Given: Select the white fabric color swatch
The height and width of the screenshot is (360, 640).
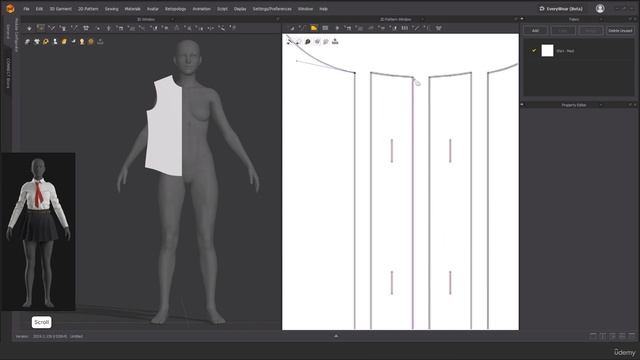Looking at the screenshot, I should coord(547,51).
